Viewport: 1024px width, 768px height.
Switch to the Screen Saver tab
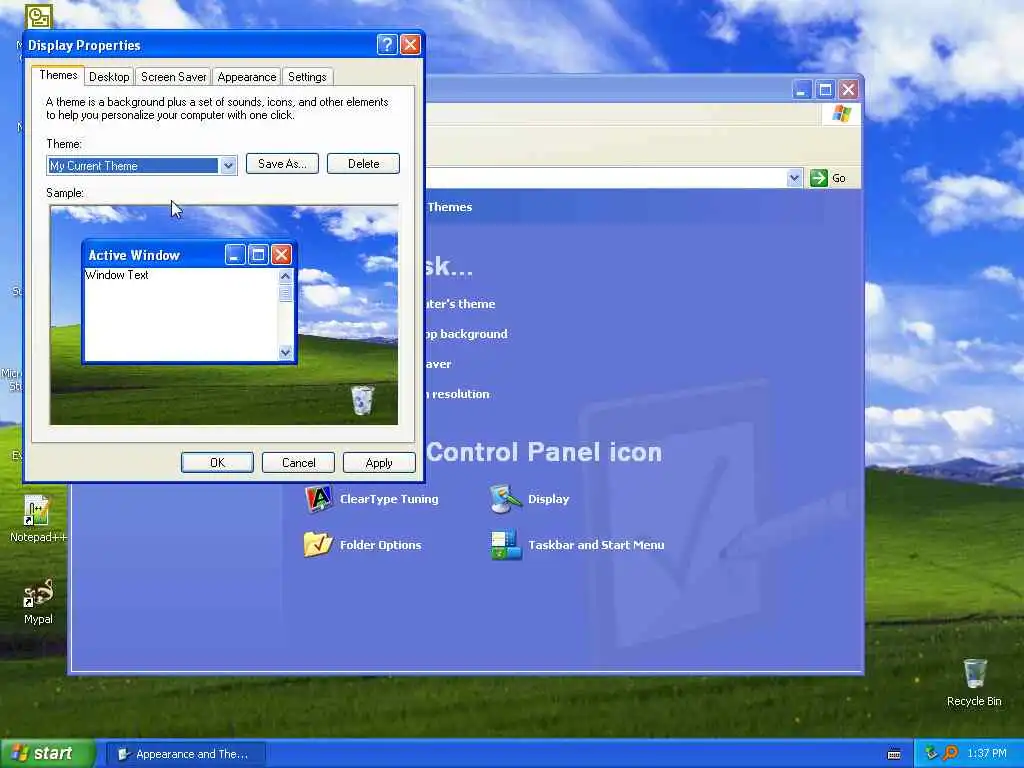click(174, 76)
